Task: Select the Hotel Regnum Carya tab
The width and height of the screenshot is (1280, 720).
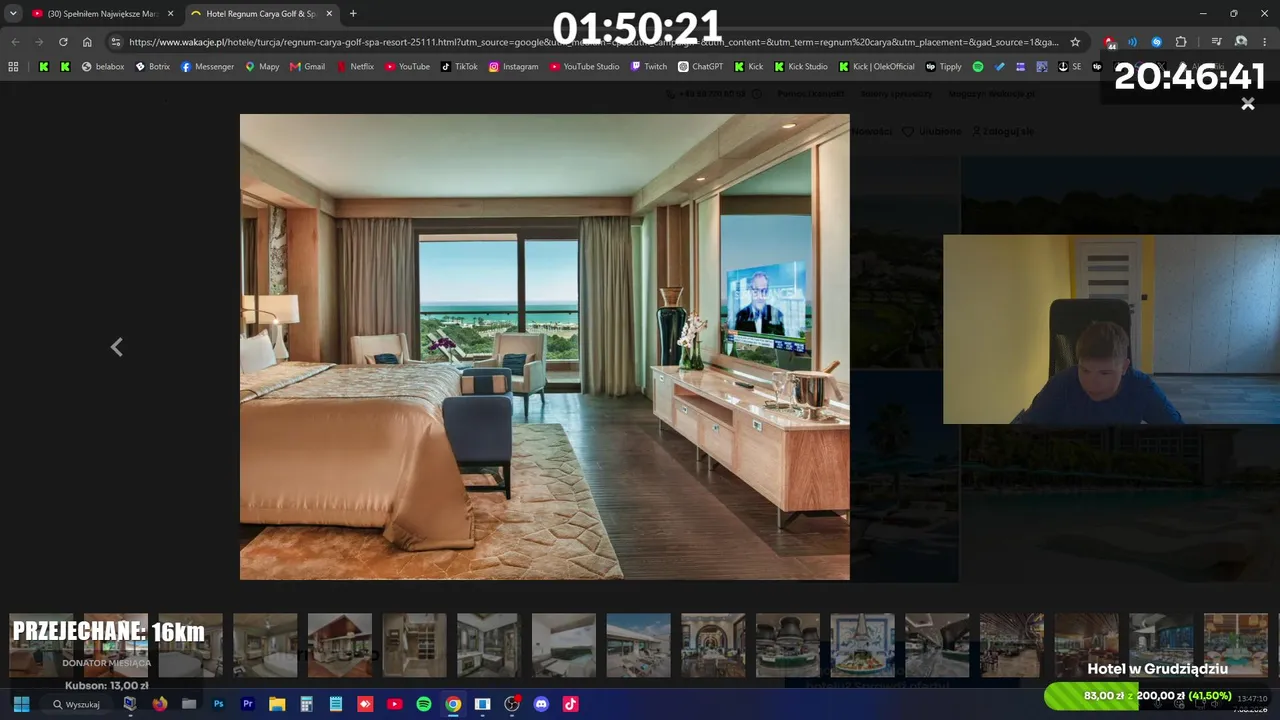Action: coord(262,14)
